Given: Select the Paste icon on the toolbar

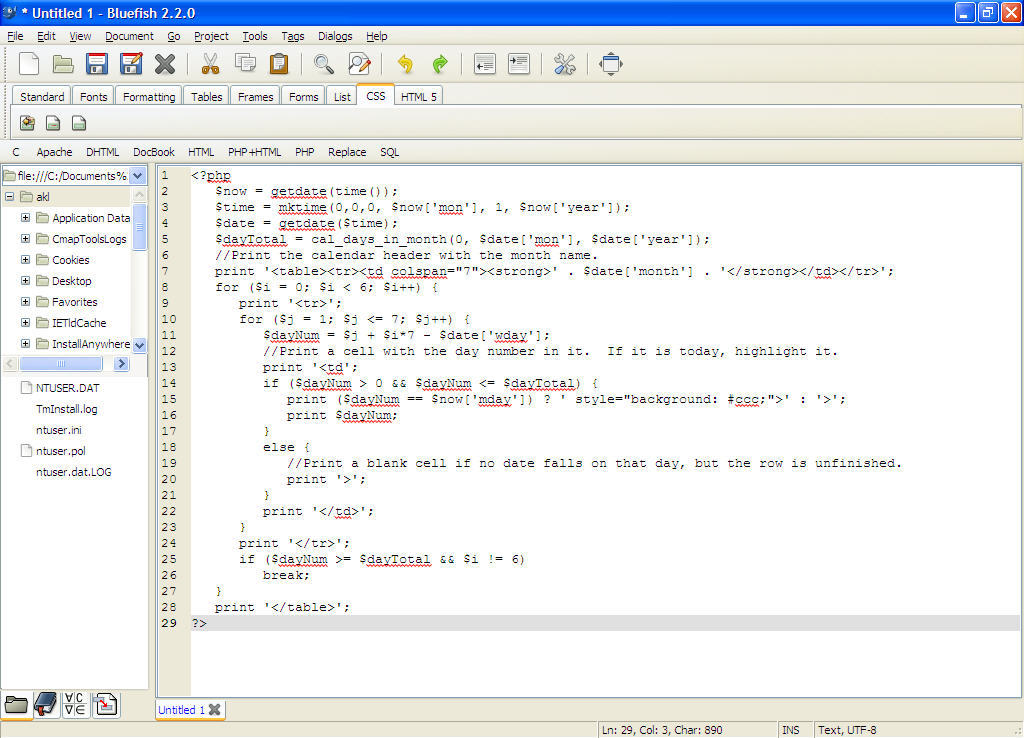Looking at the screenshot, I should click(x=279, y=63).
